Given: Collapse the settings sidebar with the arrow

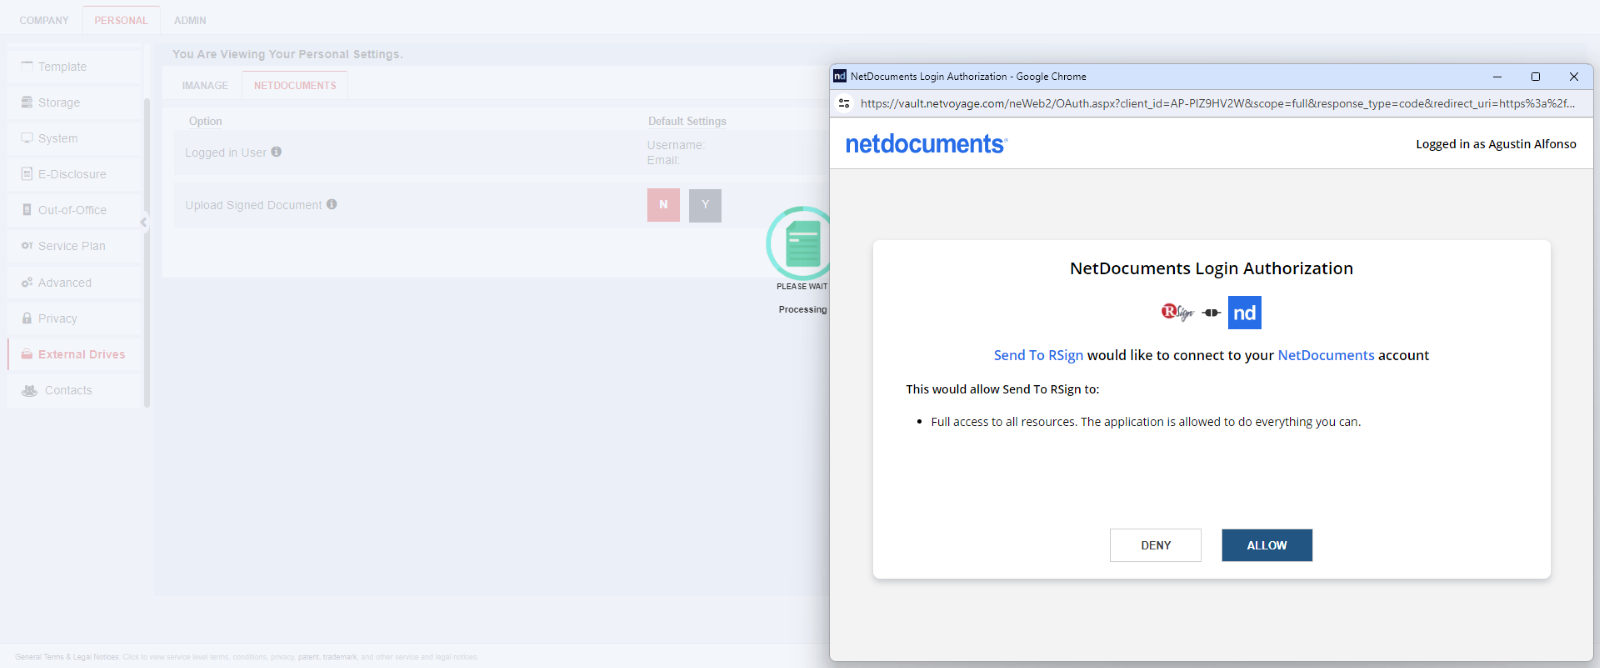Looking at the screenshot, I should [x=143, y=222].
